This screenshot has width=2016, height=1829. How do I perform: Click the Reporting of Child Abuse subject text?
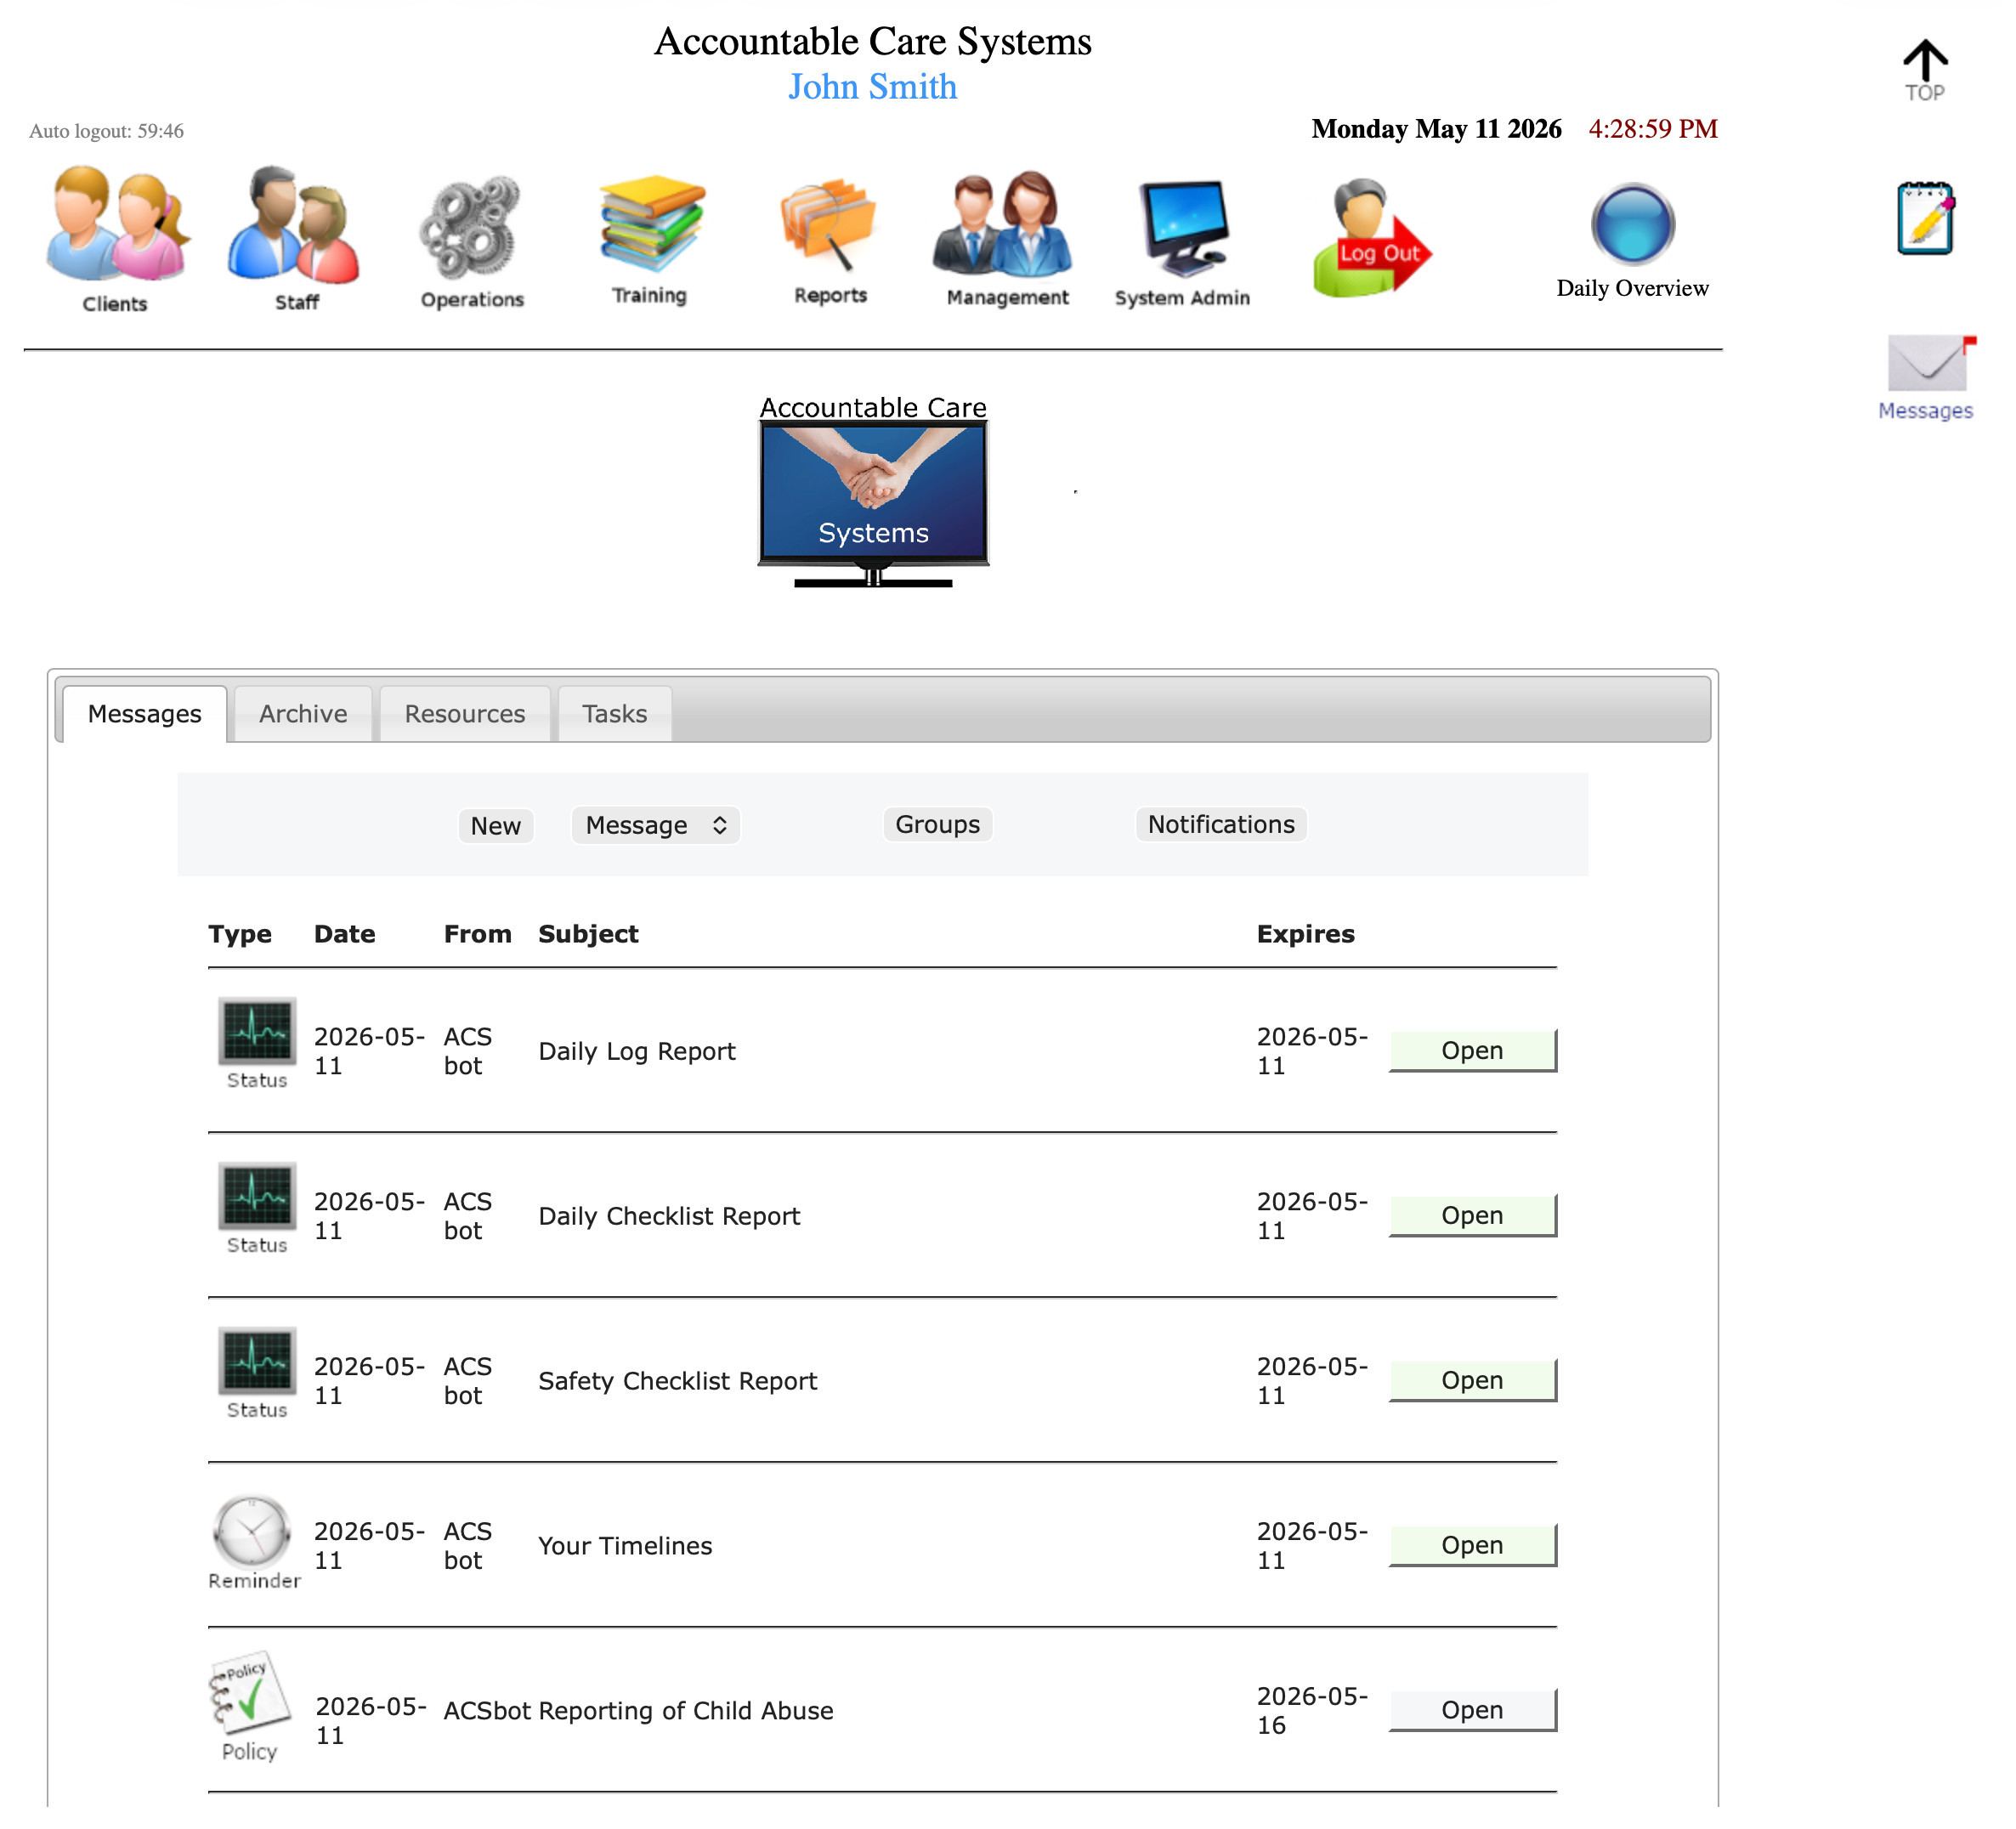pyautogui.click(x=685, y=1711)
